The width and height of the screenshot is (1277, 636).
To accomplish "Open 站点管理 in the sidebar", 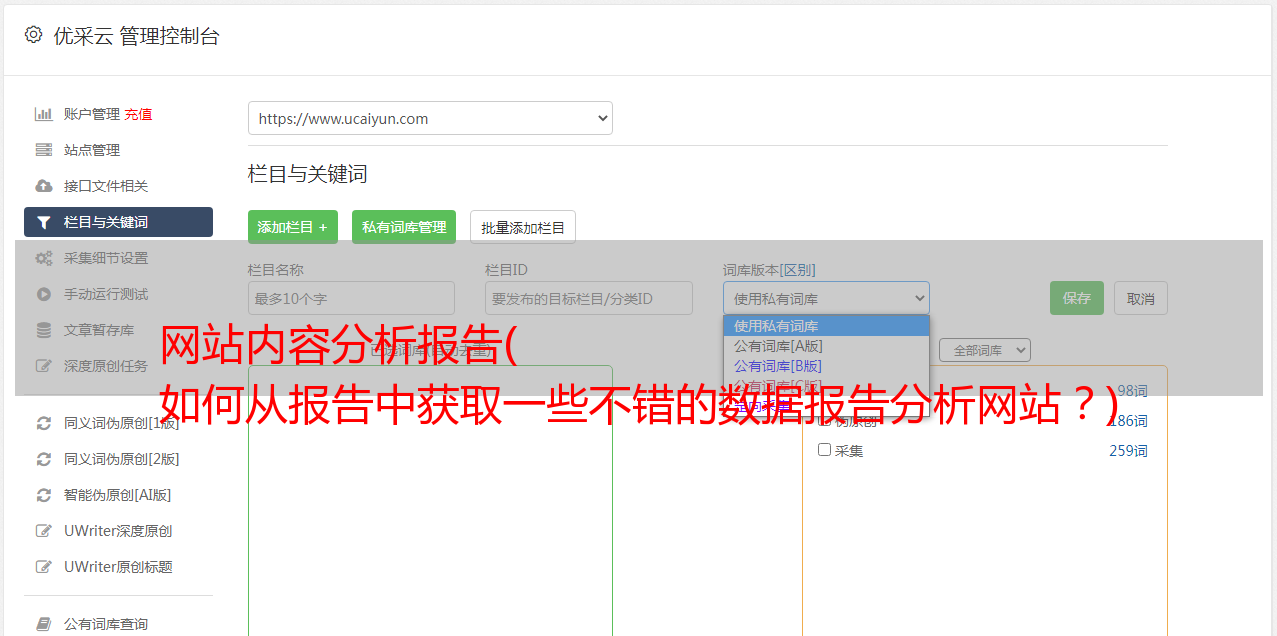I will [x=92, y=150].
